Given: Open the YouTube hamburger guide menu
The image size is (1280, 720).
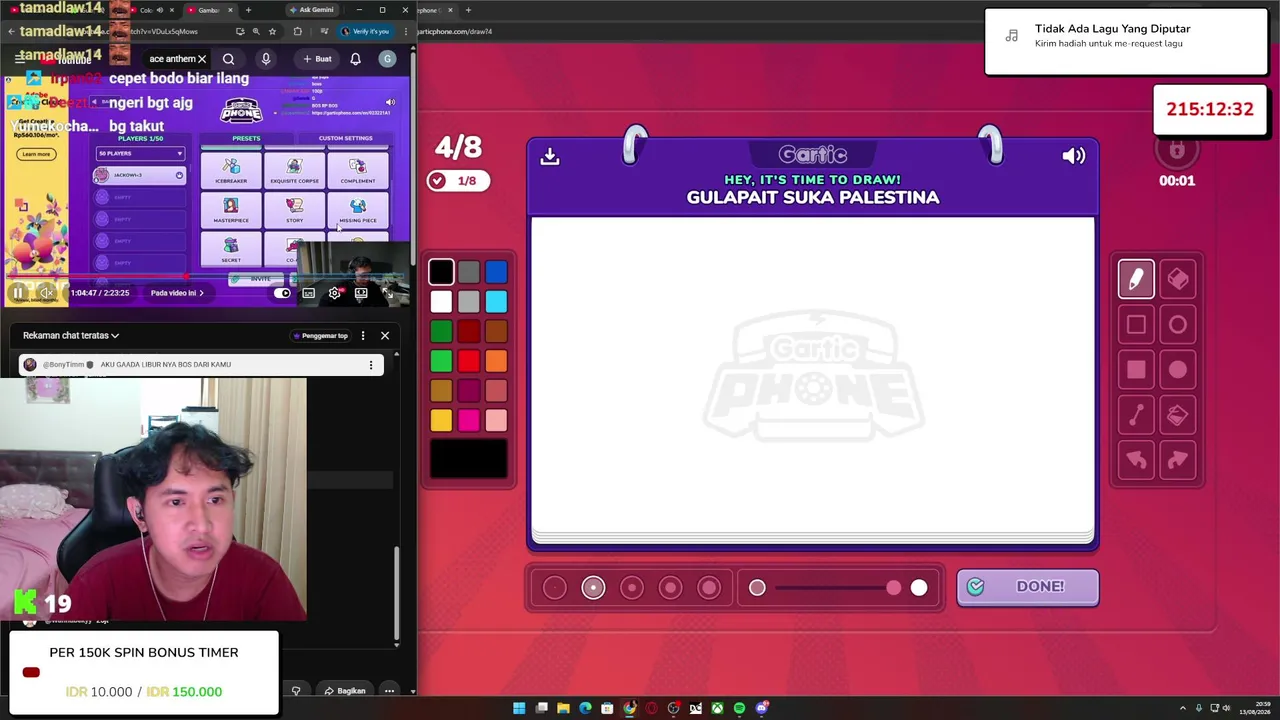Looking at the screenshot, I should tap(19, 59).
